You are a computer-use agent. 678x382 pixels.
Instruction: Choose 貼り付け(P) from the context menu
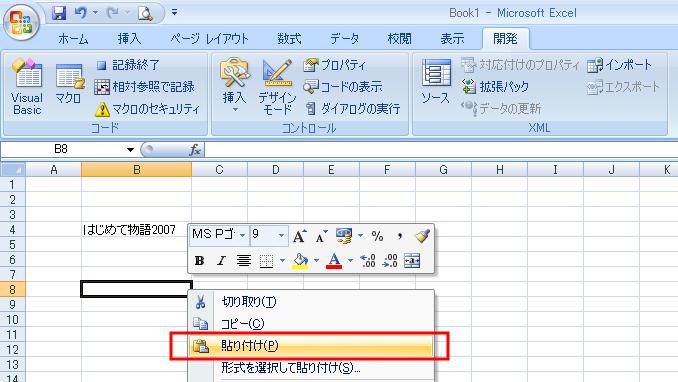coord(311,346)
